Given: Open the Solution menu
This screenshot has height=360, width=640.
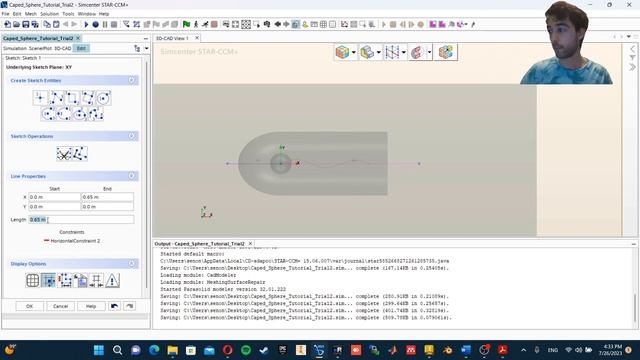Looking at the screenshot, I should [x=49, y=14].
